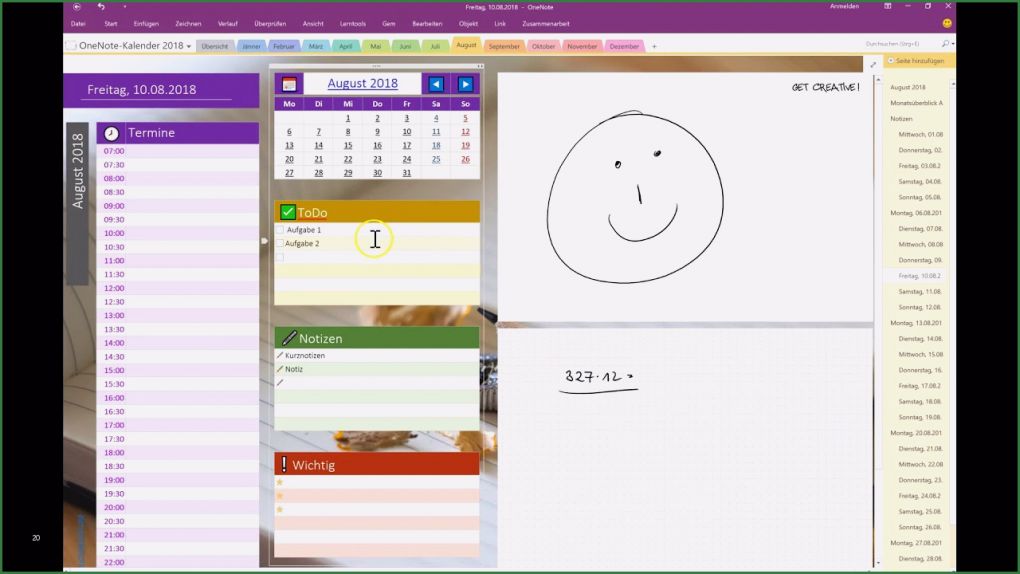Click the smiley feedback icon
The width and height of the screenshot is (1020, 574).
[947, 23]
